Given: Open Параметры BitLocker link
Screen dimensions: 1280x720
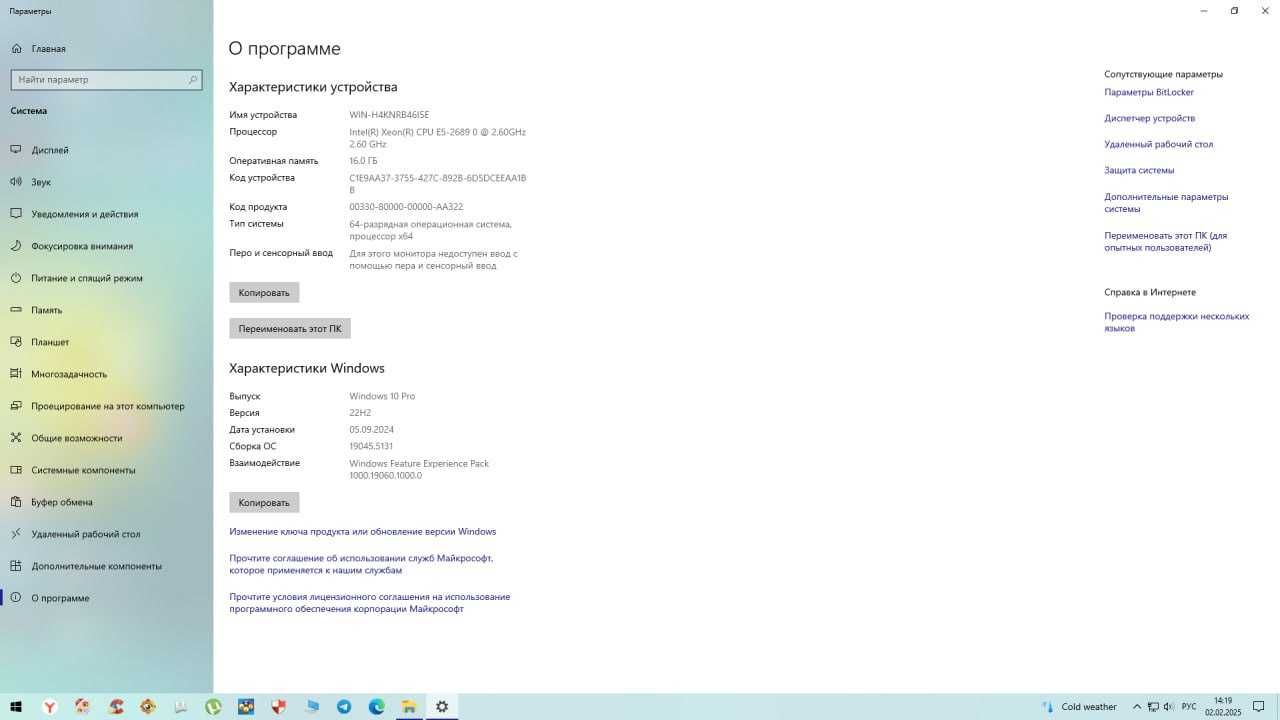Looking at the screenshot, I should point(1149,92).
